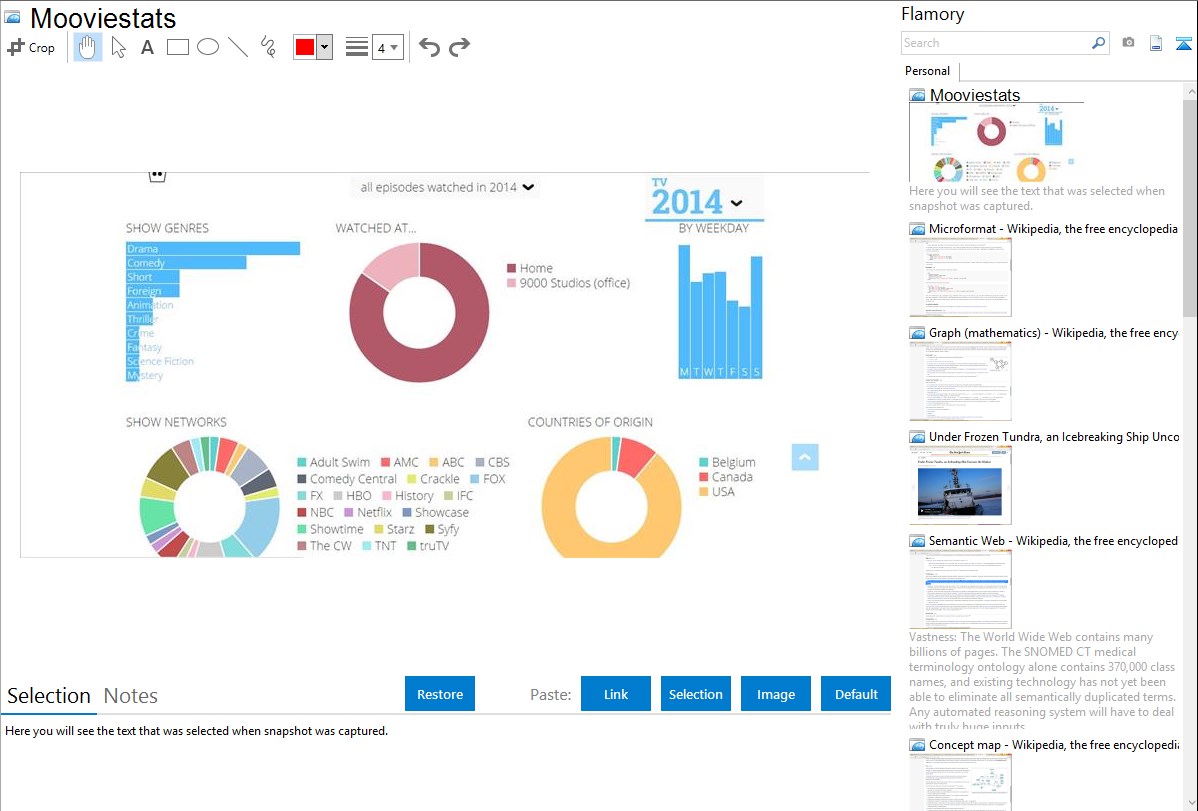Open the Semantic Web snapshot thumbnail

[960, 588]
